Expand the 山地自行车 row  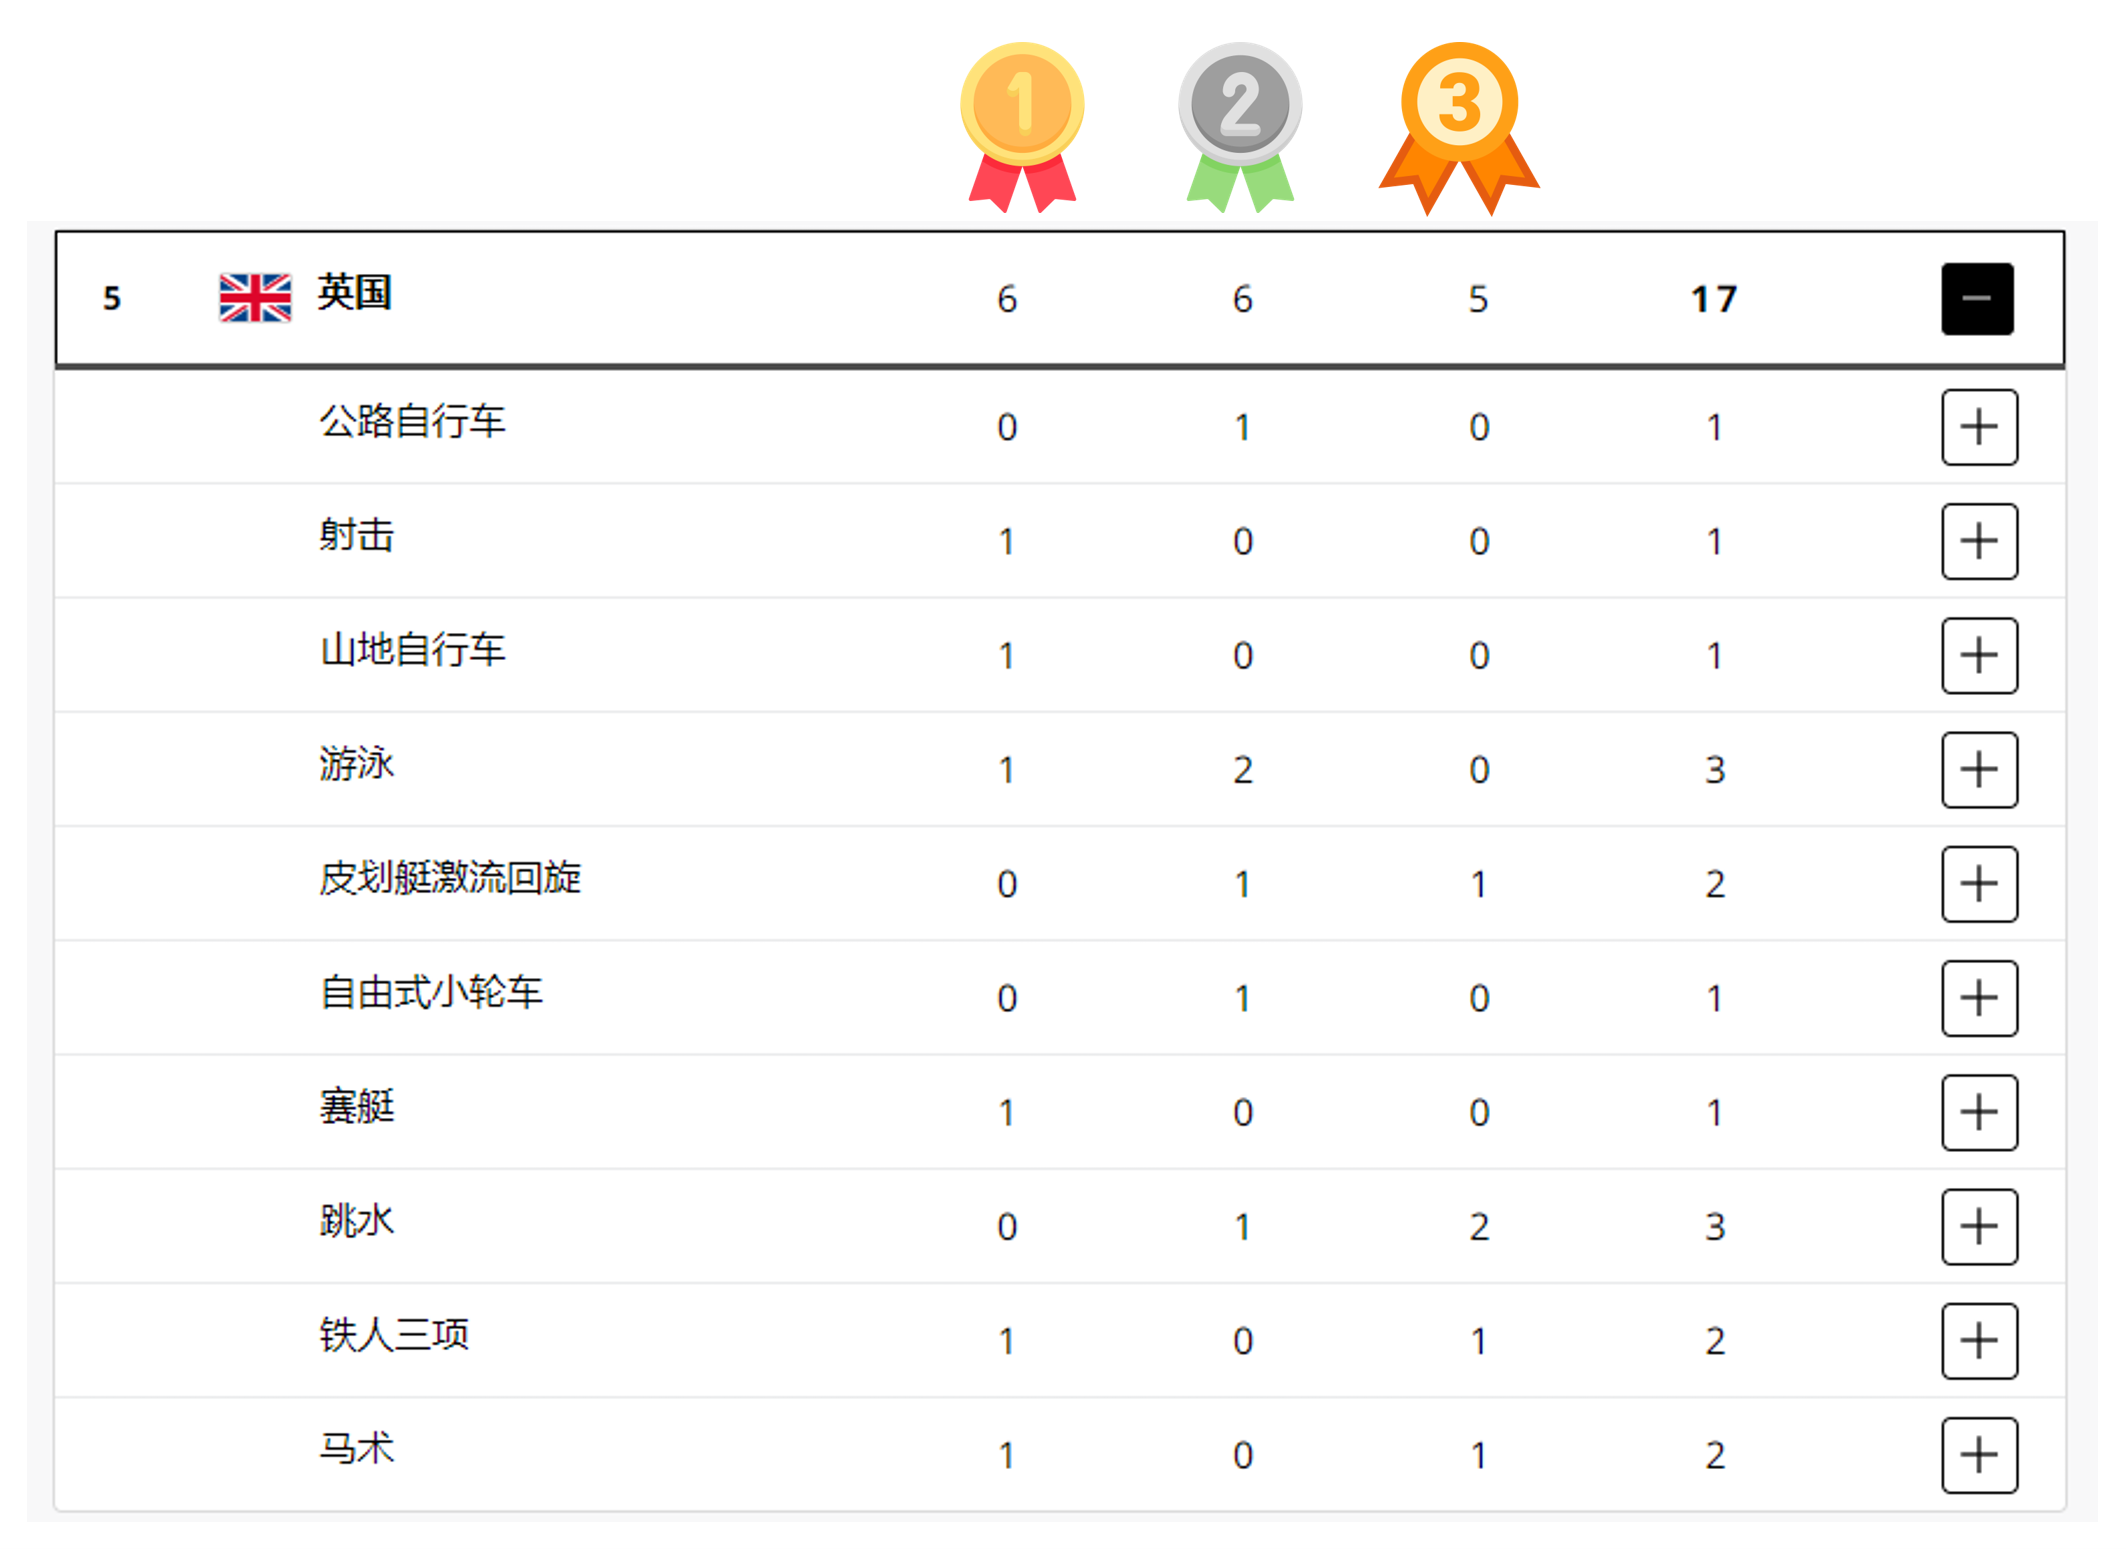[1979, 655]
